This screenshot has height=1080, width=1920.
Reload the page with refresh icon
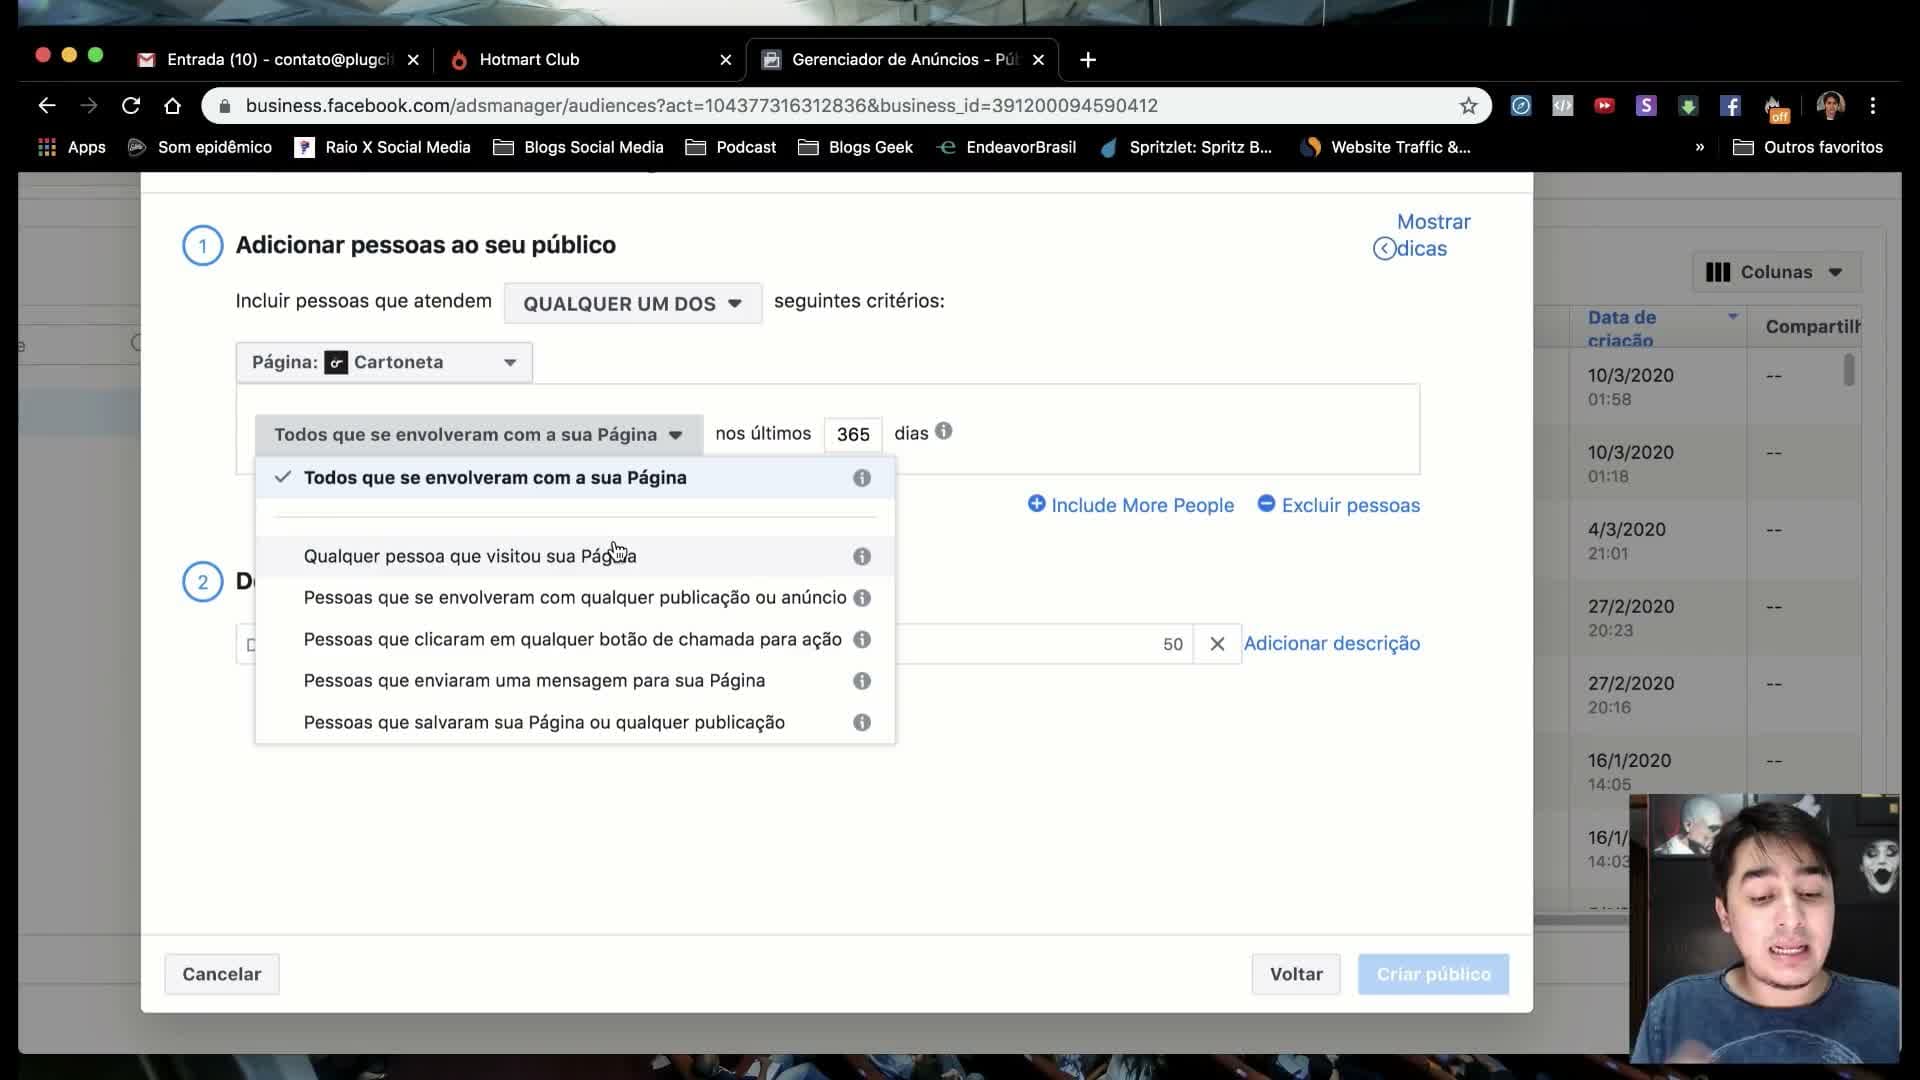click(x=131, y=106)
